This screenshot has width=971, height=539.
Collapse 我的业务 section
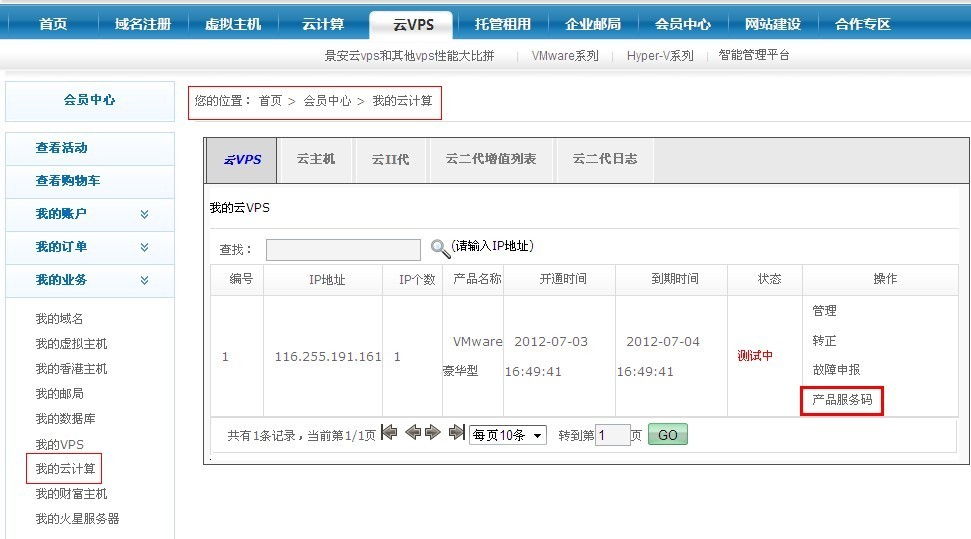point(145,280)
